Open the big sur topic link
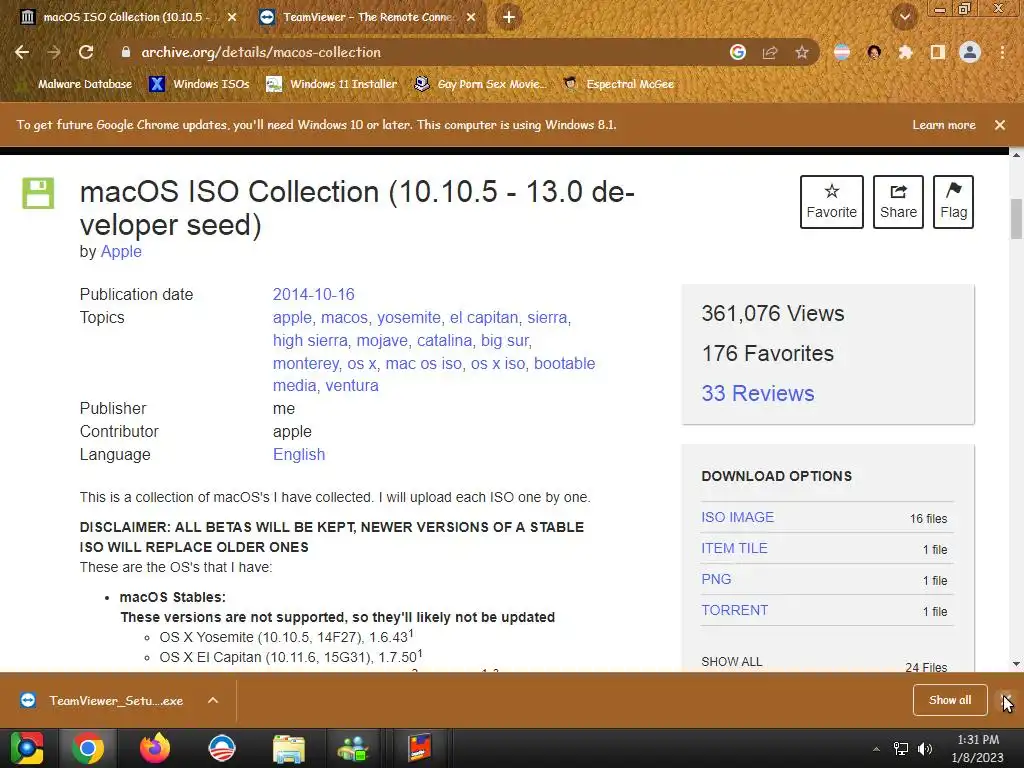 505,340
